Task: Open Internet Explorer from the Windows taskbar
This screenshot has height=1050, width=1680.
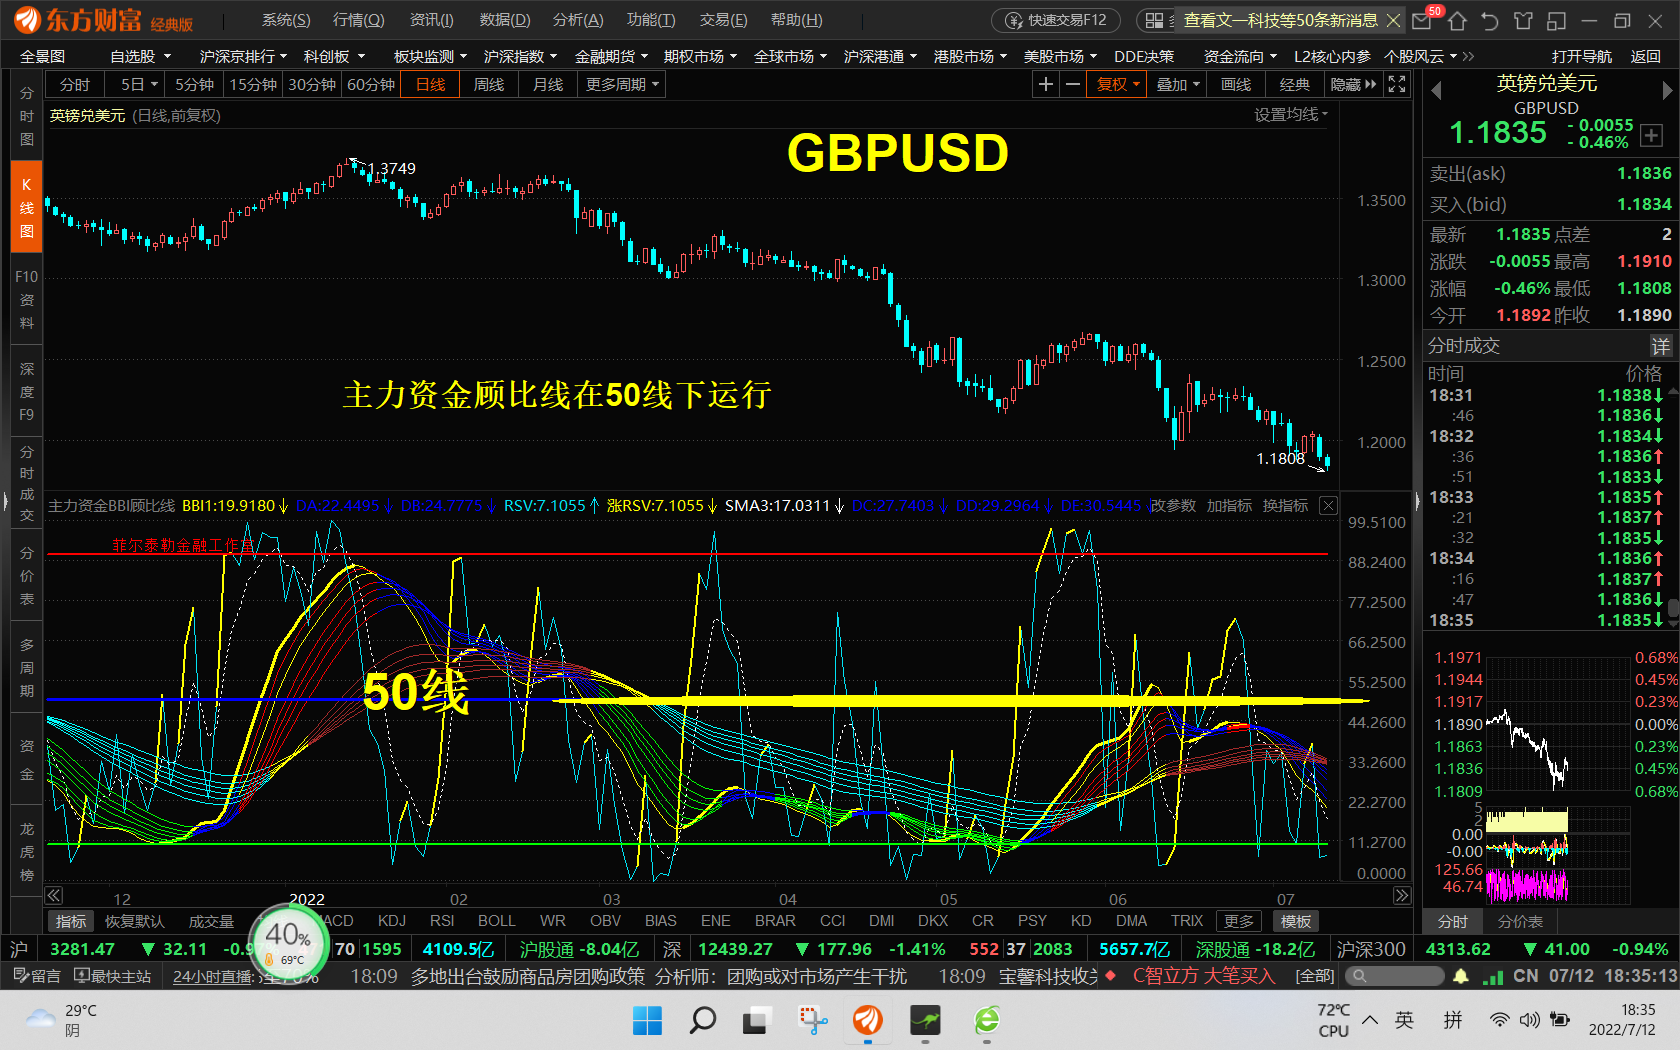Action: [987, 1022]
